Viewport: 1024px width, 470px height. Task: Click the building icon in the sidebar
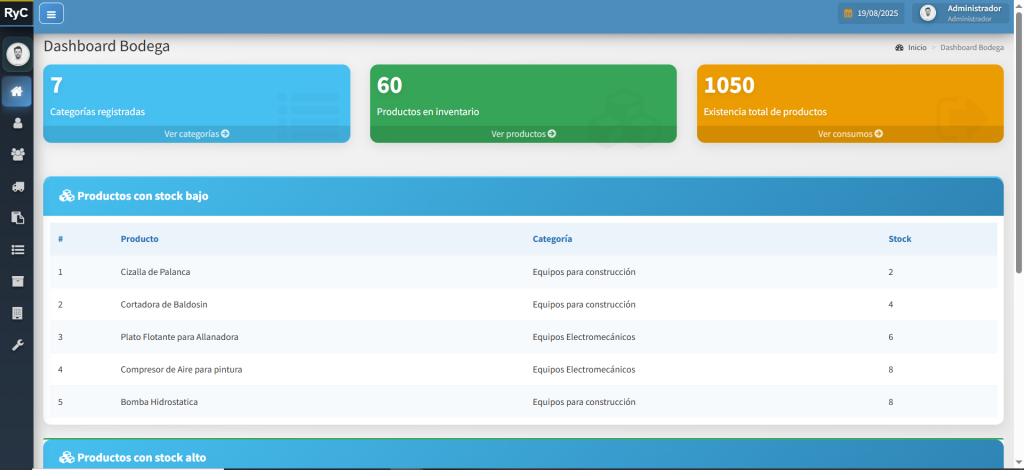click(x=17, y=313)
